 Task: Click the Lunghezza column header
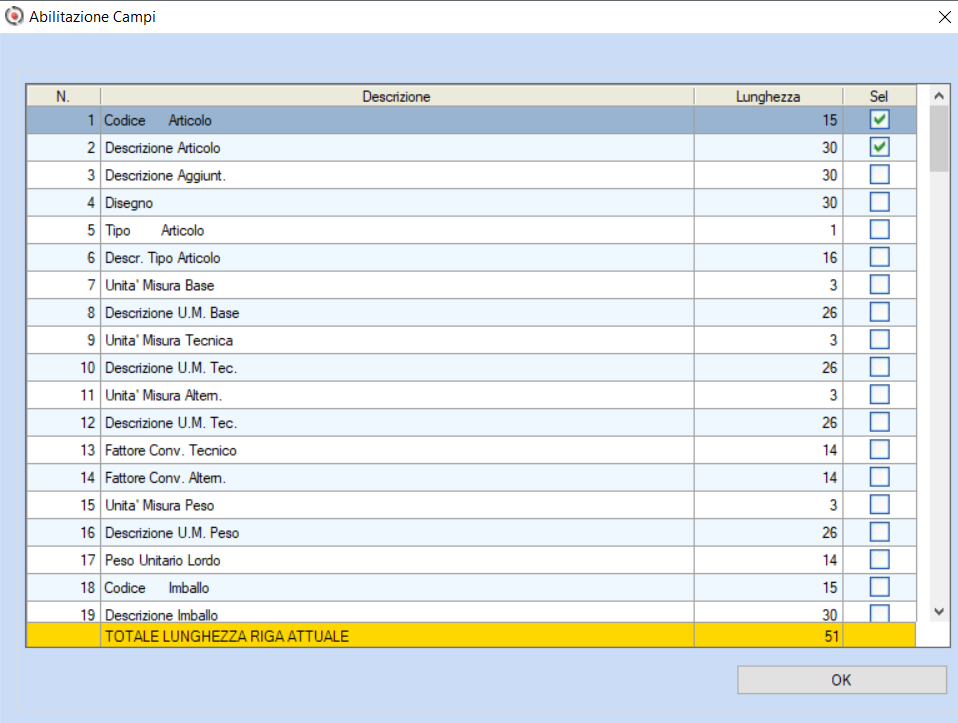(768, 97)
